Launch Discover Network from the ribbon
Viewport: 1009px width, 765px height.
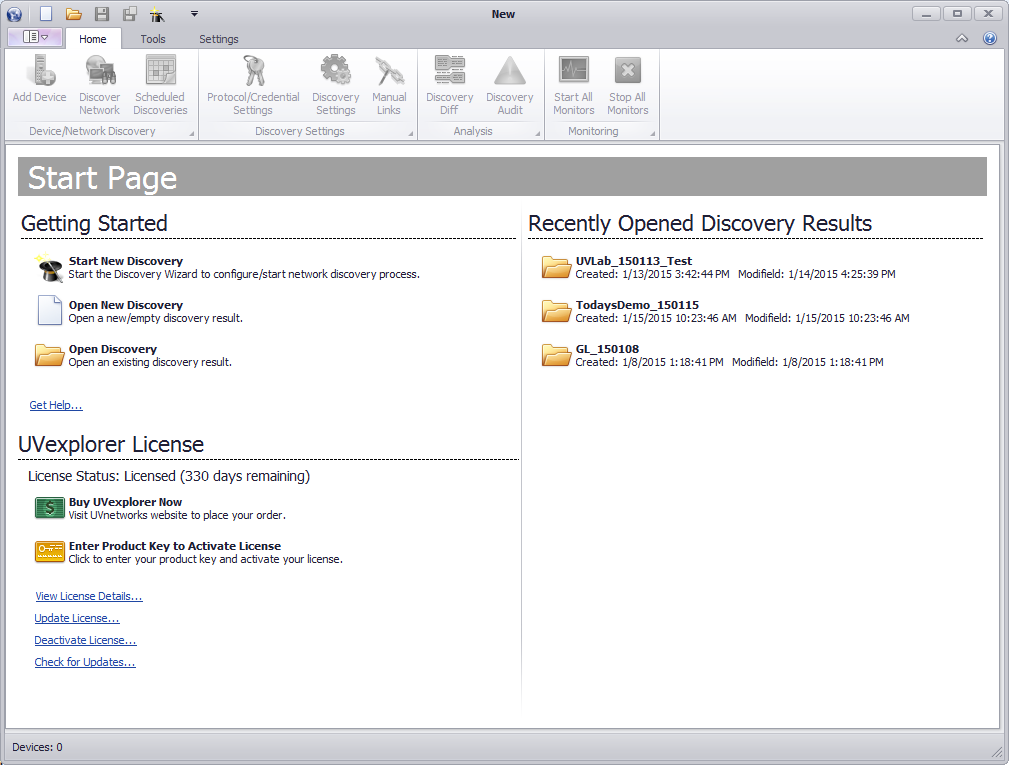pyautogui.click(x=100, y=85)
